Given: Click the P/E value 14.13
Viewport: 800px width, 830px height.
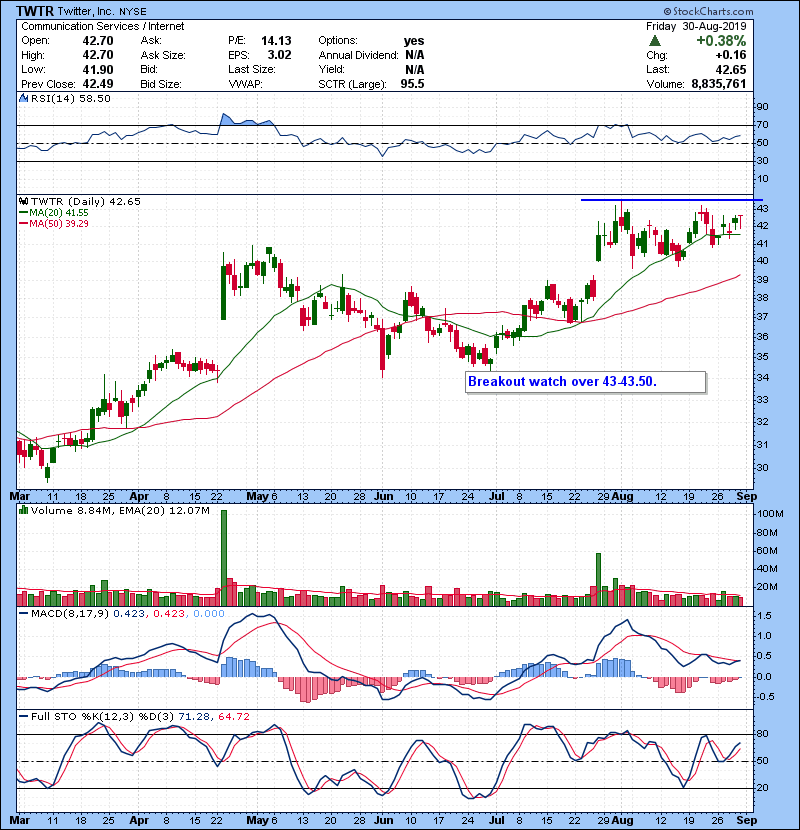Looking at the screenshot, I should point(276,41).
